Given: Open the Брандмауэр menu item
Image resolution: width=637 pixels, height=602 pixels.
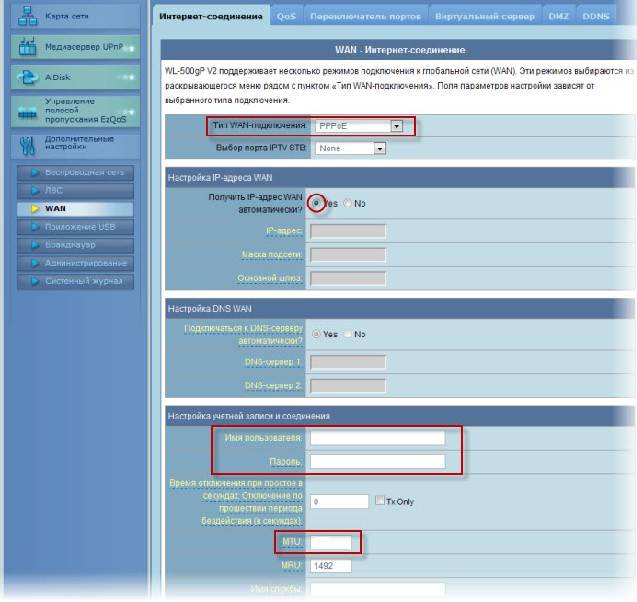Looking at the screenshot, I should pos(76,245).
